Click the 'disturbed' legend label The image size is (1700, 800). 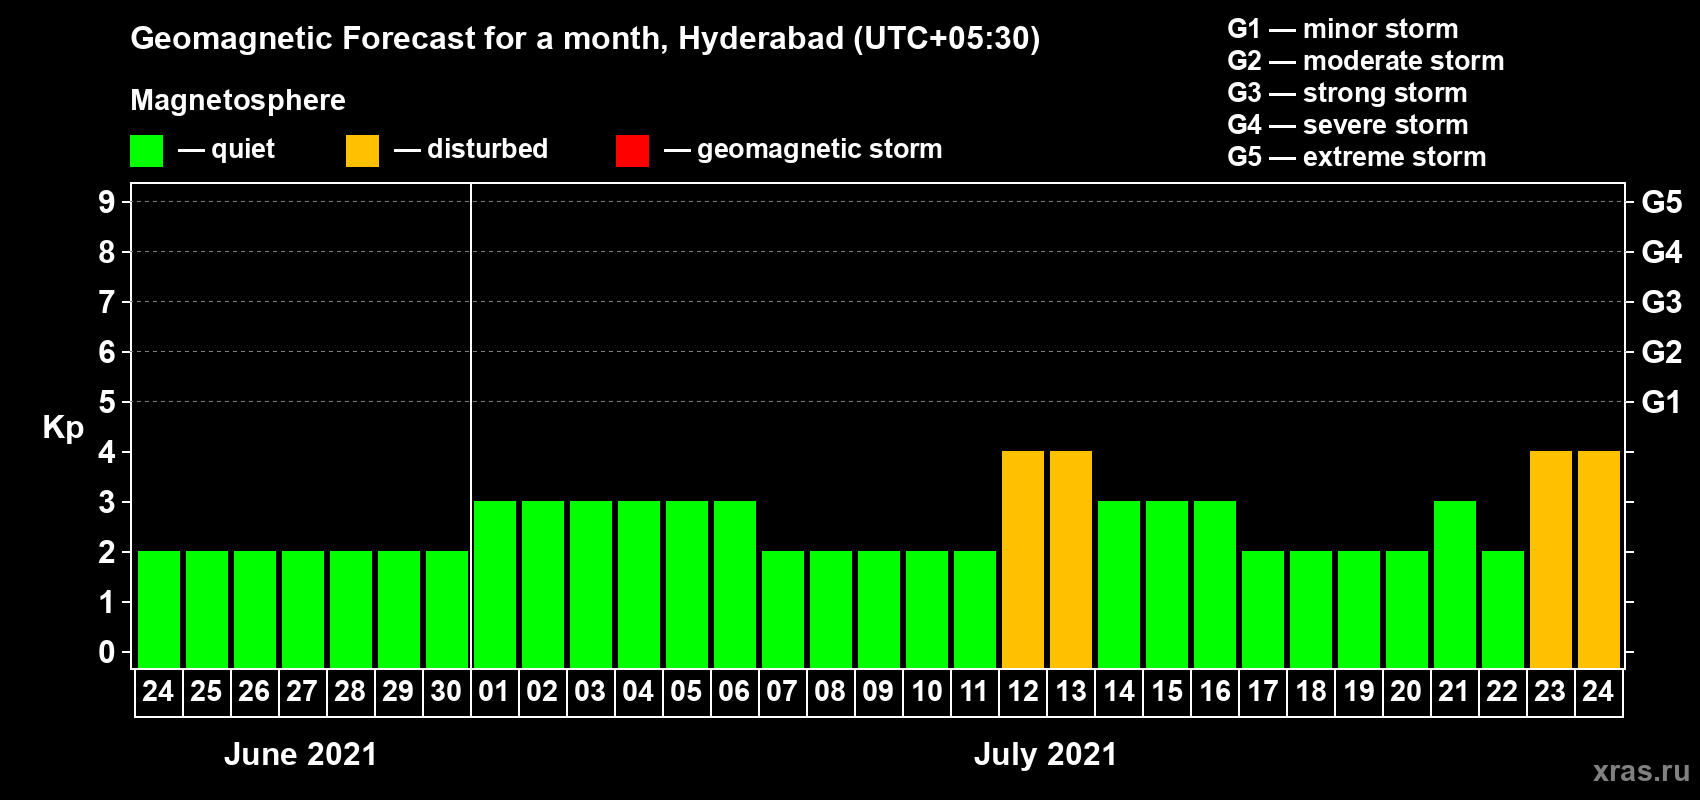click(488, 149)
